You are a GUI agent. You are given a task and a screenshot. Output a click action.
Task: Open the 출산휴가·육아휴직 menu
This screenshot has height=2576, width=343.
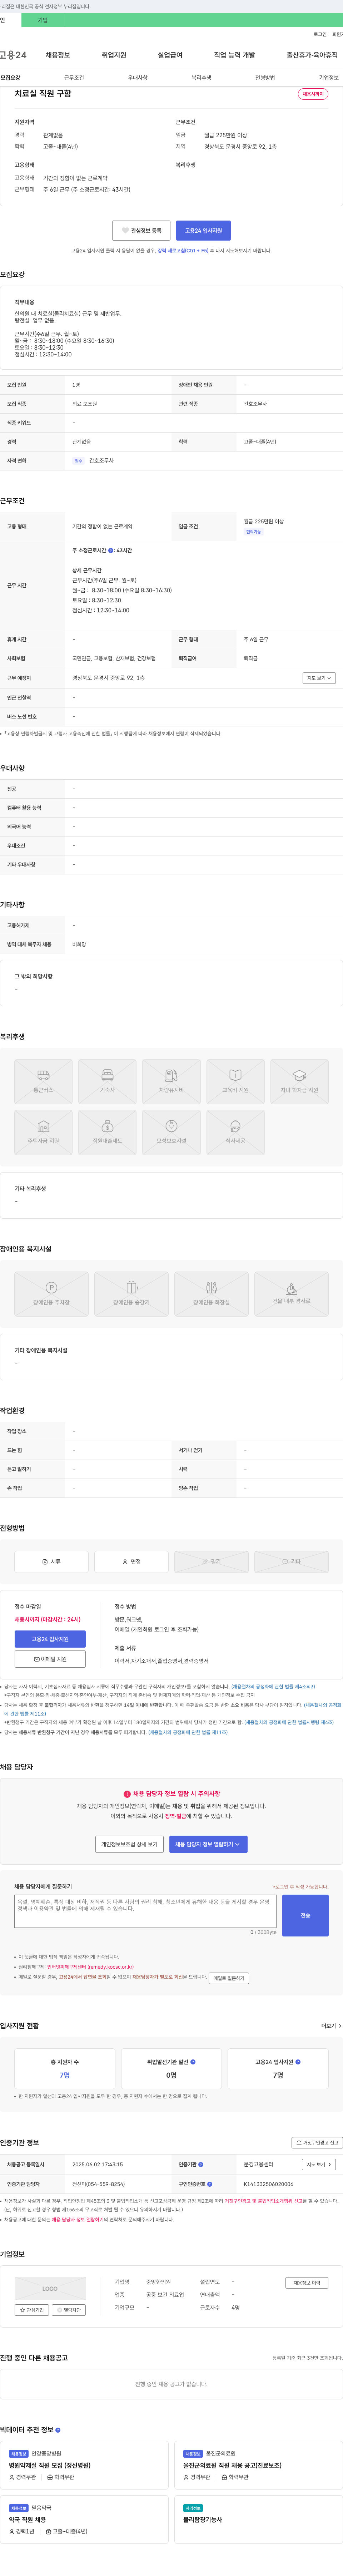point(312,55)
